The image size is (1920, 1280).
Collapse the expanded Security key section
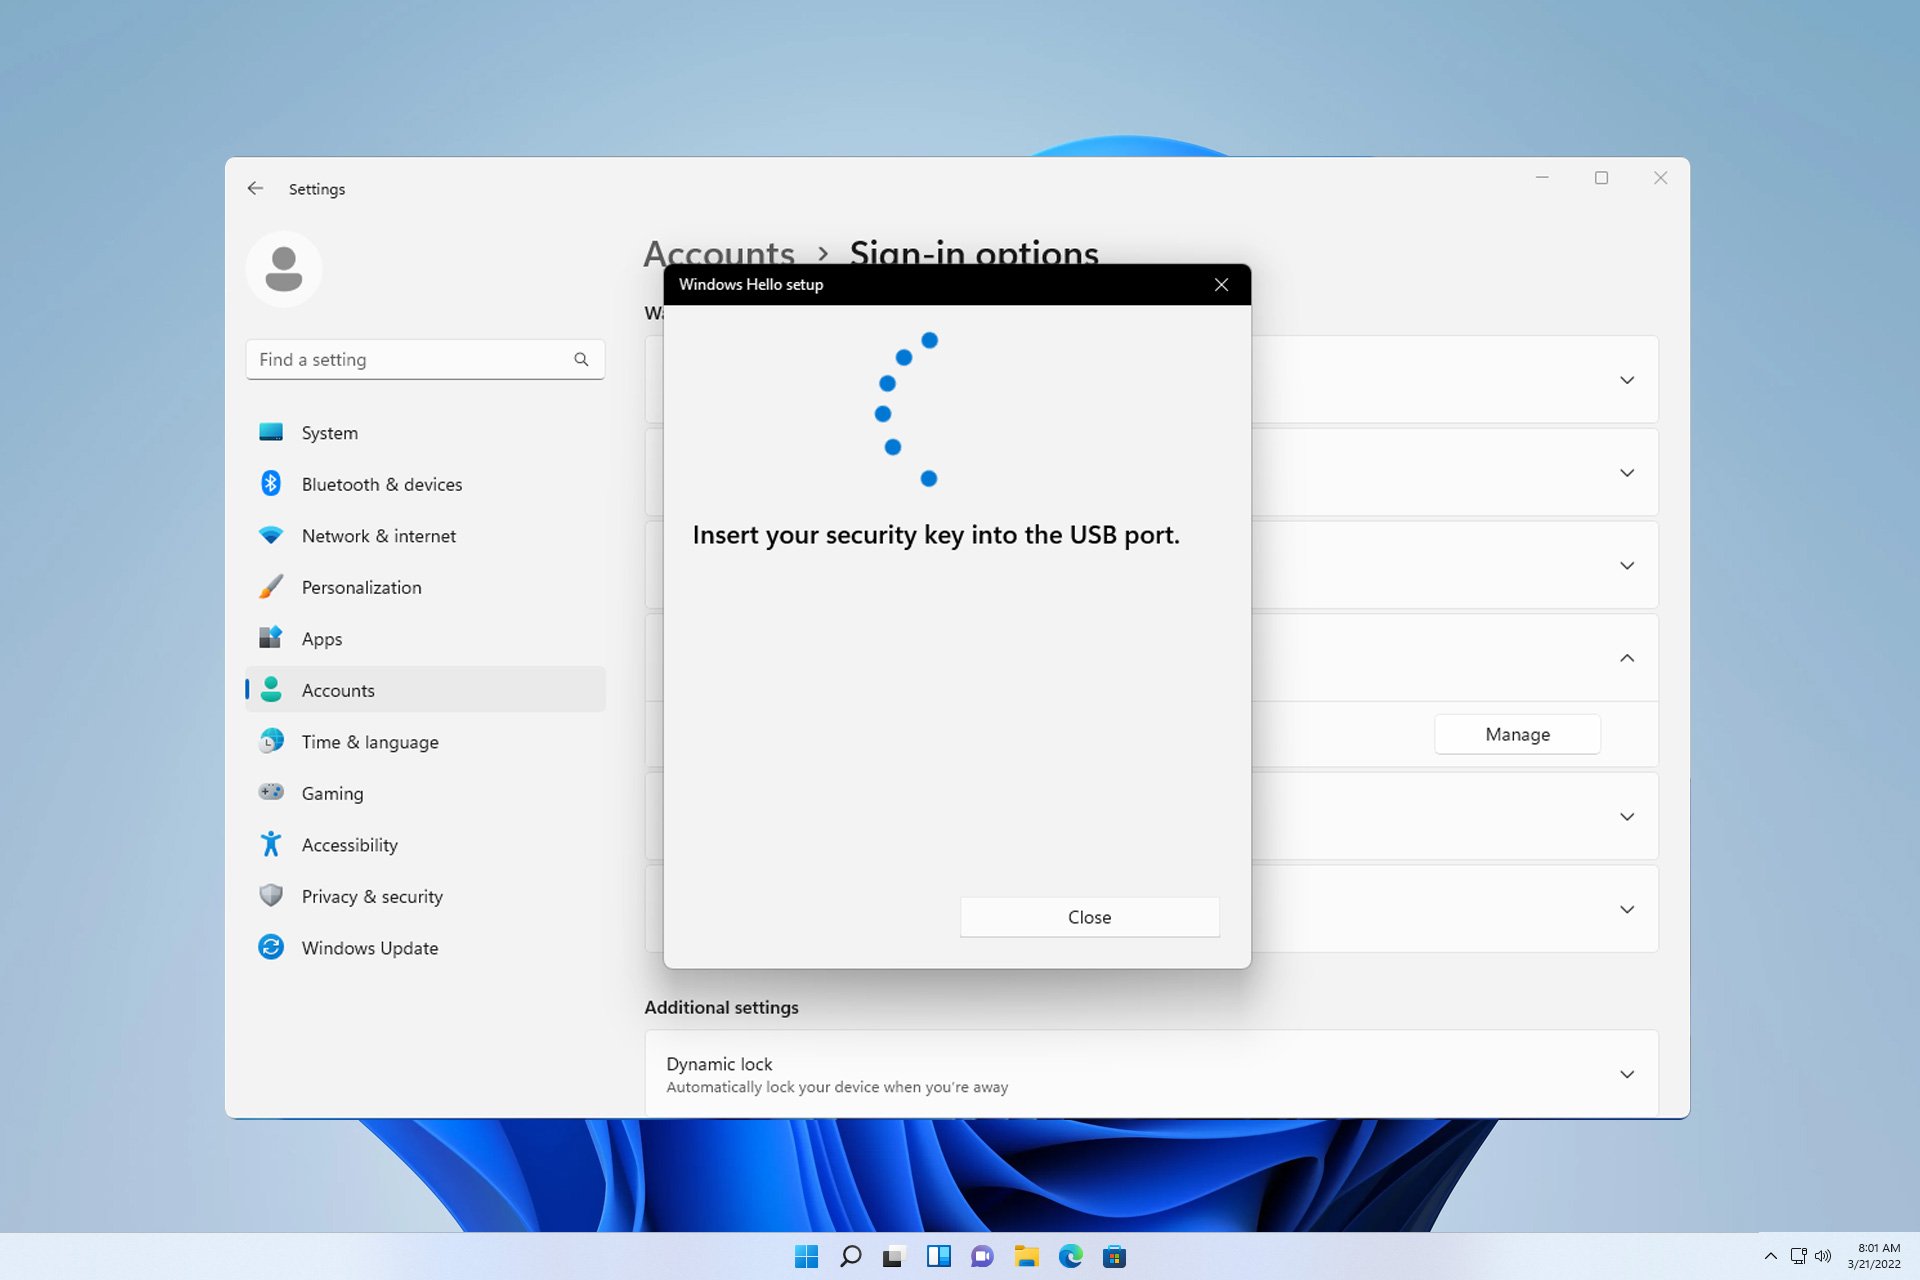tap(1627, 658)
